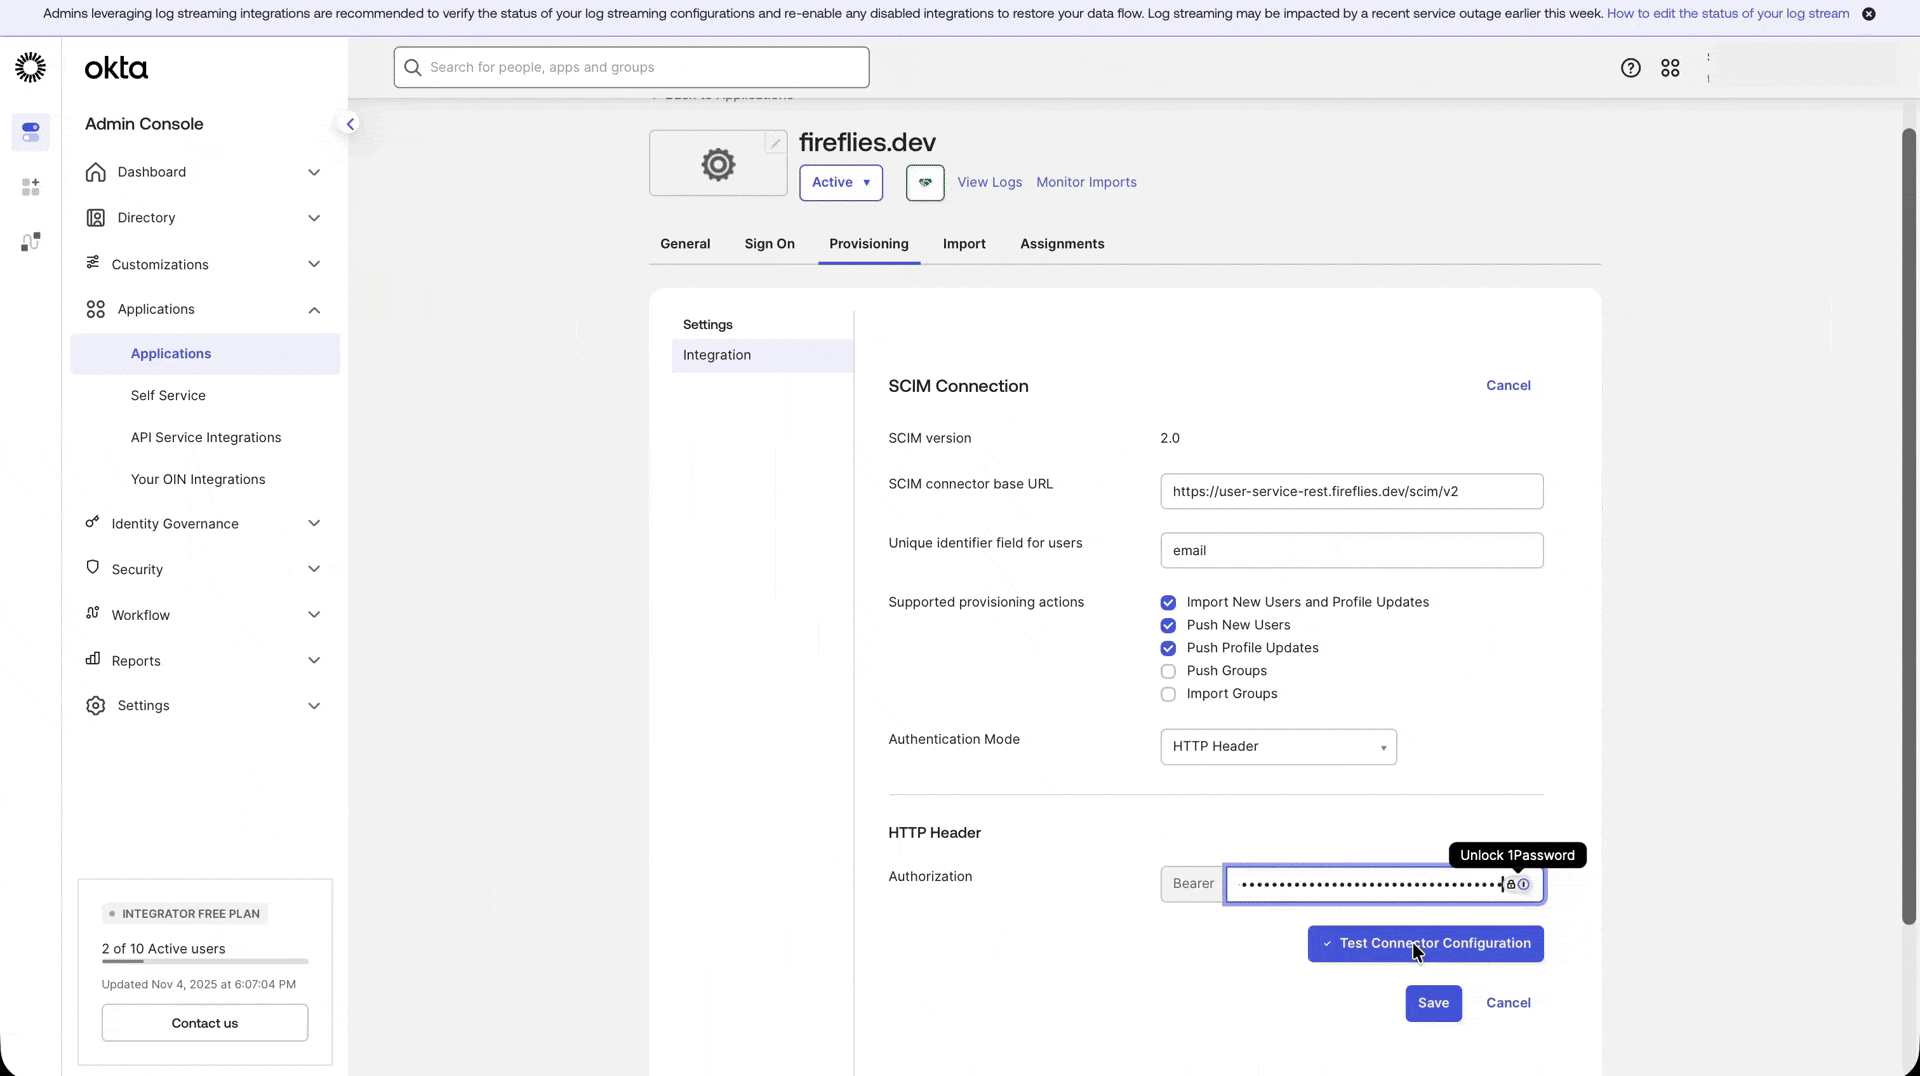The height and width of the screenshot is (1076, 1920).
Task: Uncheck Import New Users and Profile Updates
Action: (x=1167, y=603)
